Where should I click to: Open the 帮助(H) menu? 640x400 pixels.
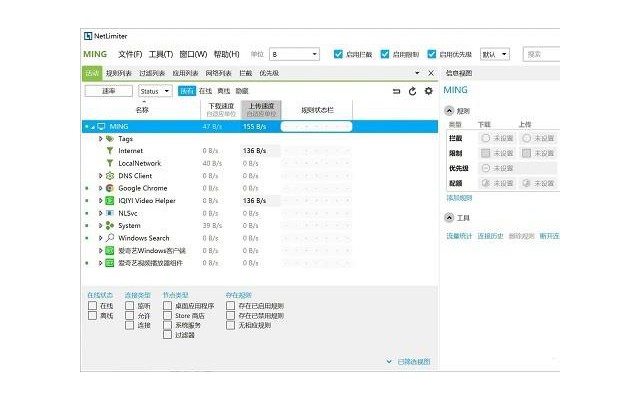pyautogui.click(x=226, y=54)
